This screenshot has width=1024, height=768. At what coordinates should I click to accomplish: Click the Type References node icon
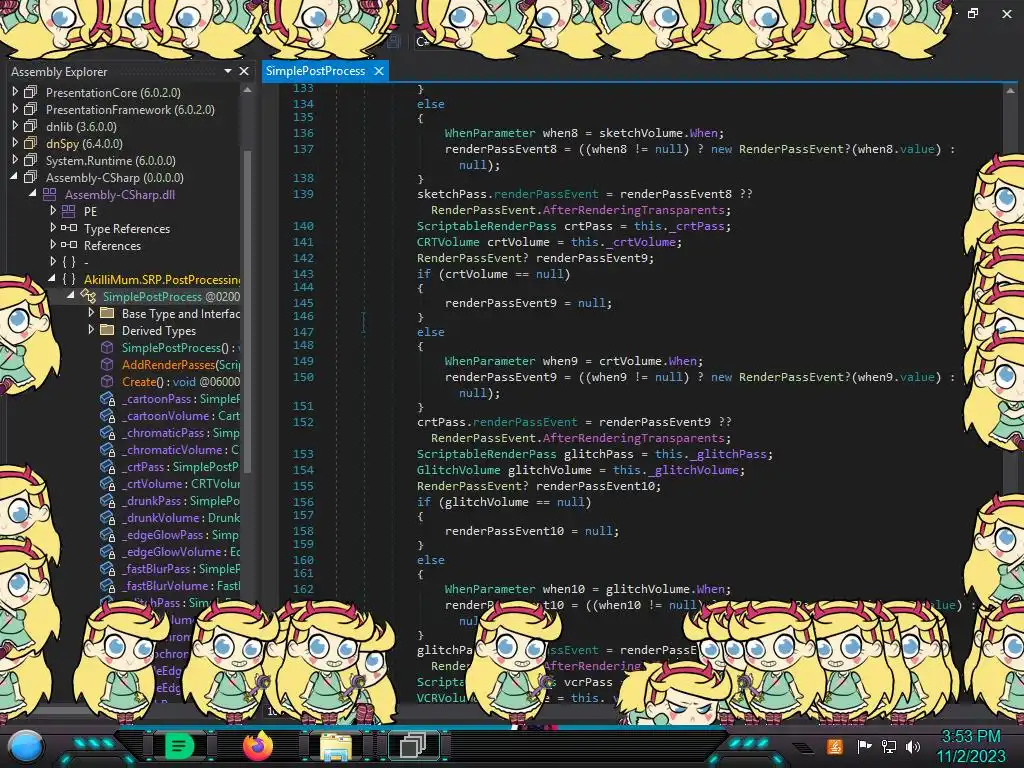click(69, 228)
